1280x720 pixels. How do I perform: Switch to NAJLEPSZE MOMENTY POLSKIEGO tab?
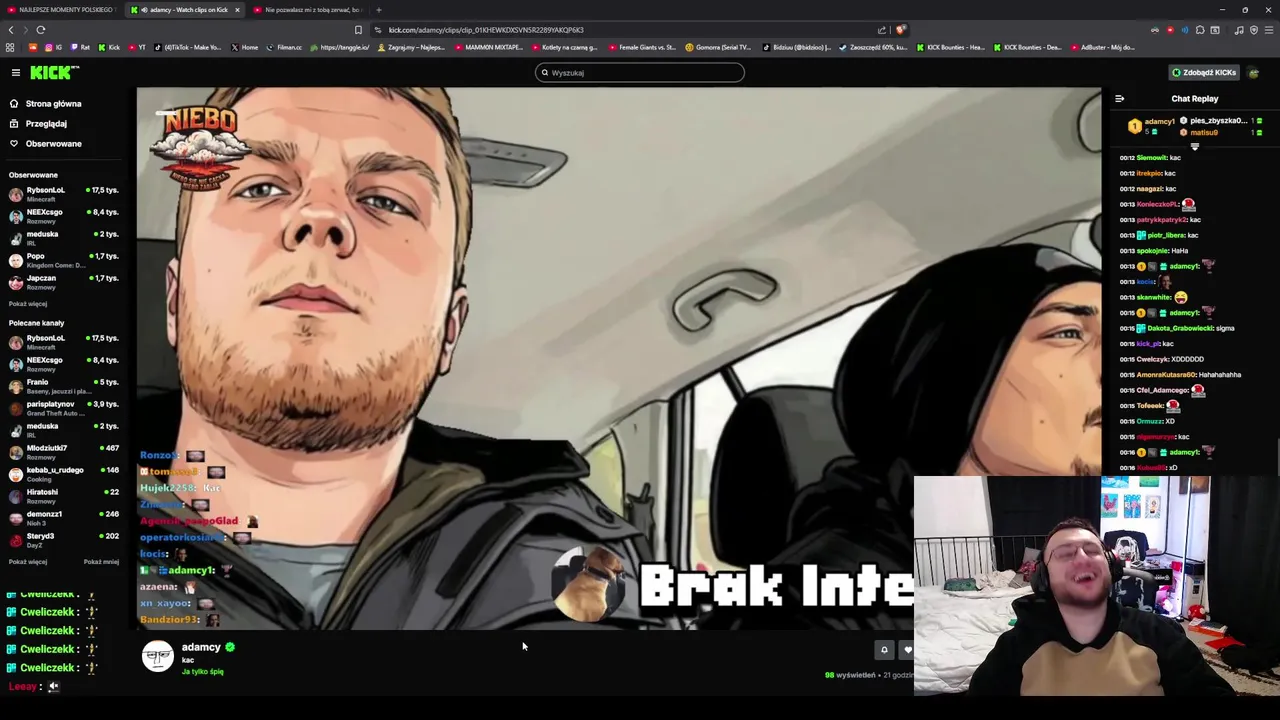point(62,10)
